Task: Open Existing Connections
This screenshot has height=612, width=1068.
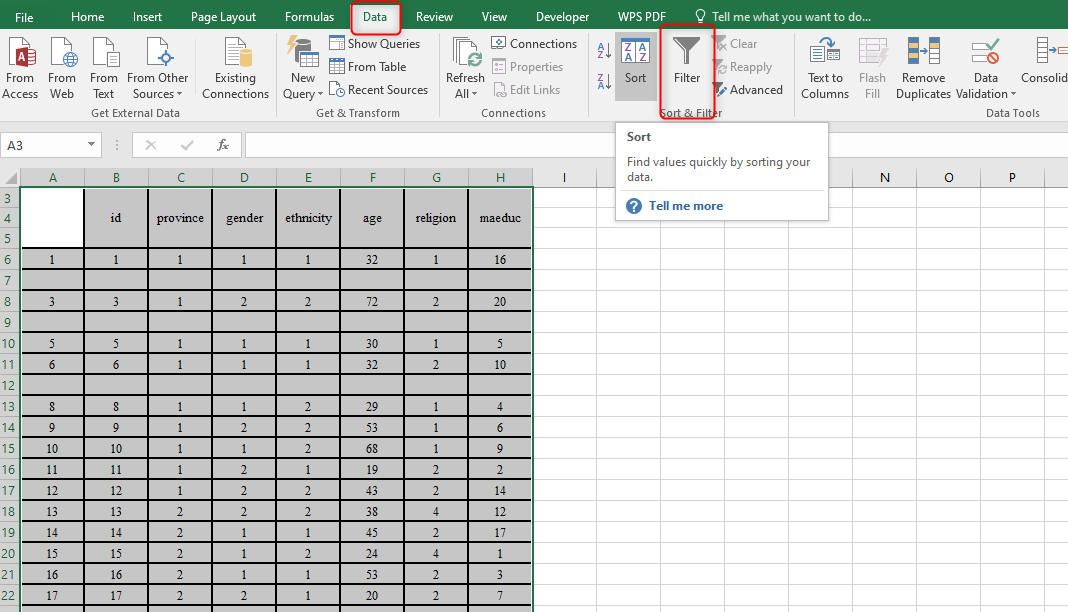Action: coord(235,67)
